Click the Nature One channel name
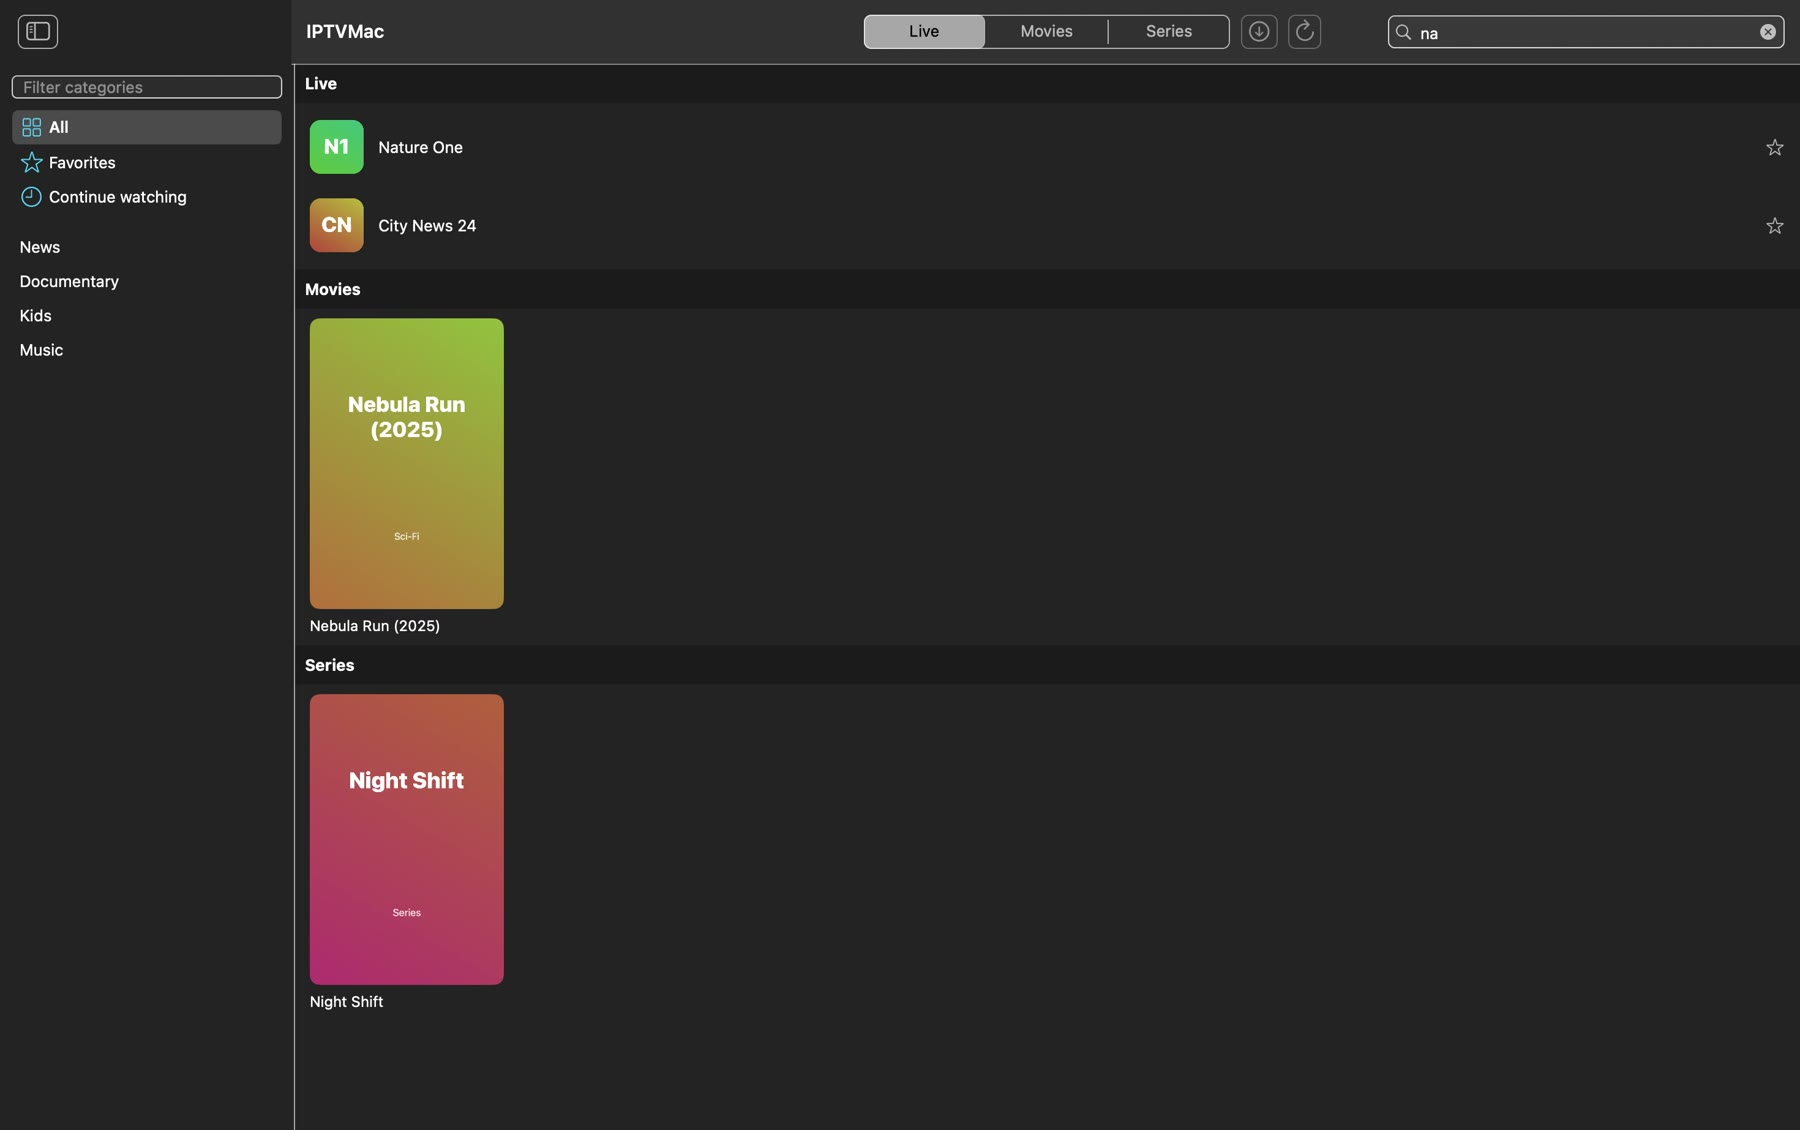1800x1130 pixels. pyautogui.click(x=420, y=147)
